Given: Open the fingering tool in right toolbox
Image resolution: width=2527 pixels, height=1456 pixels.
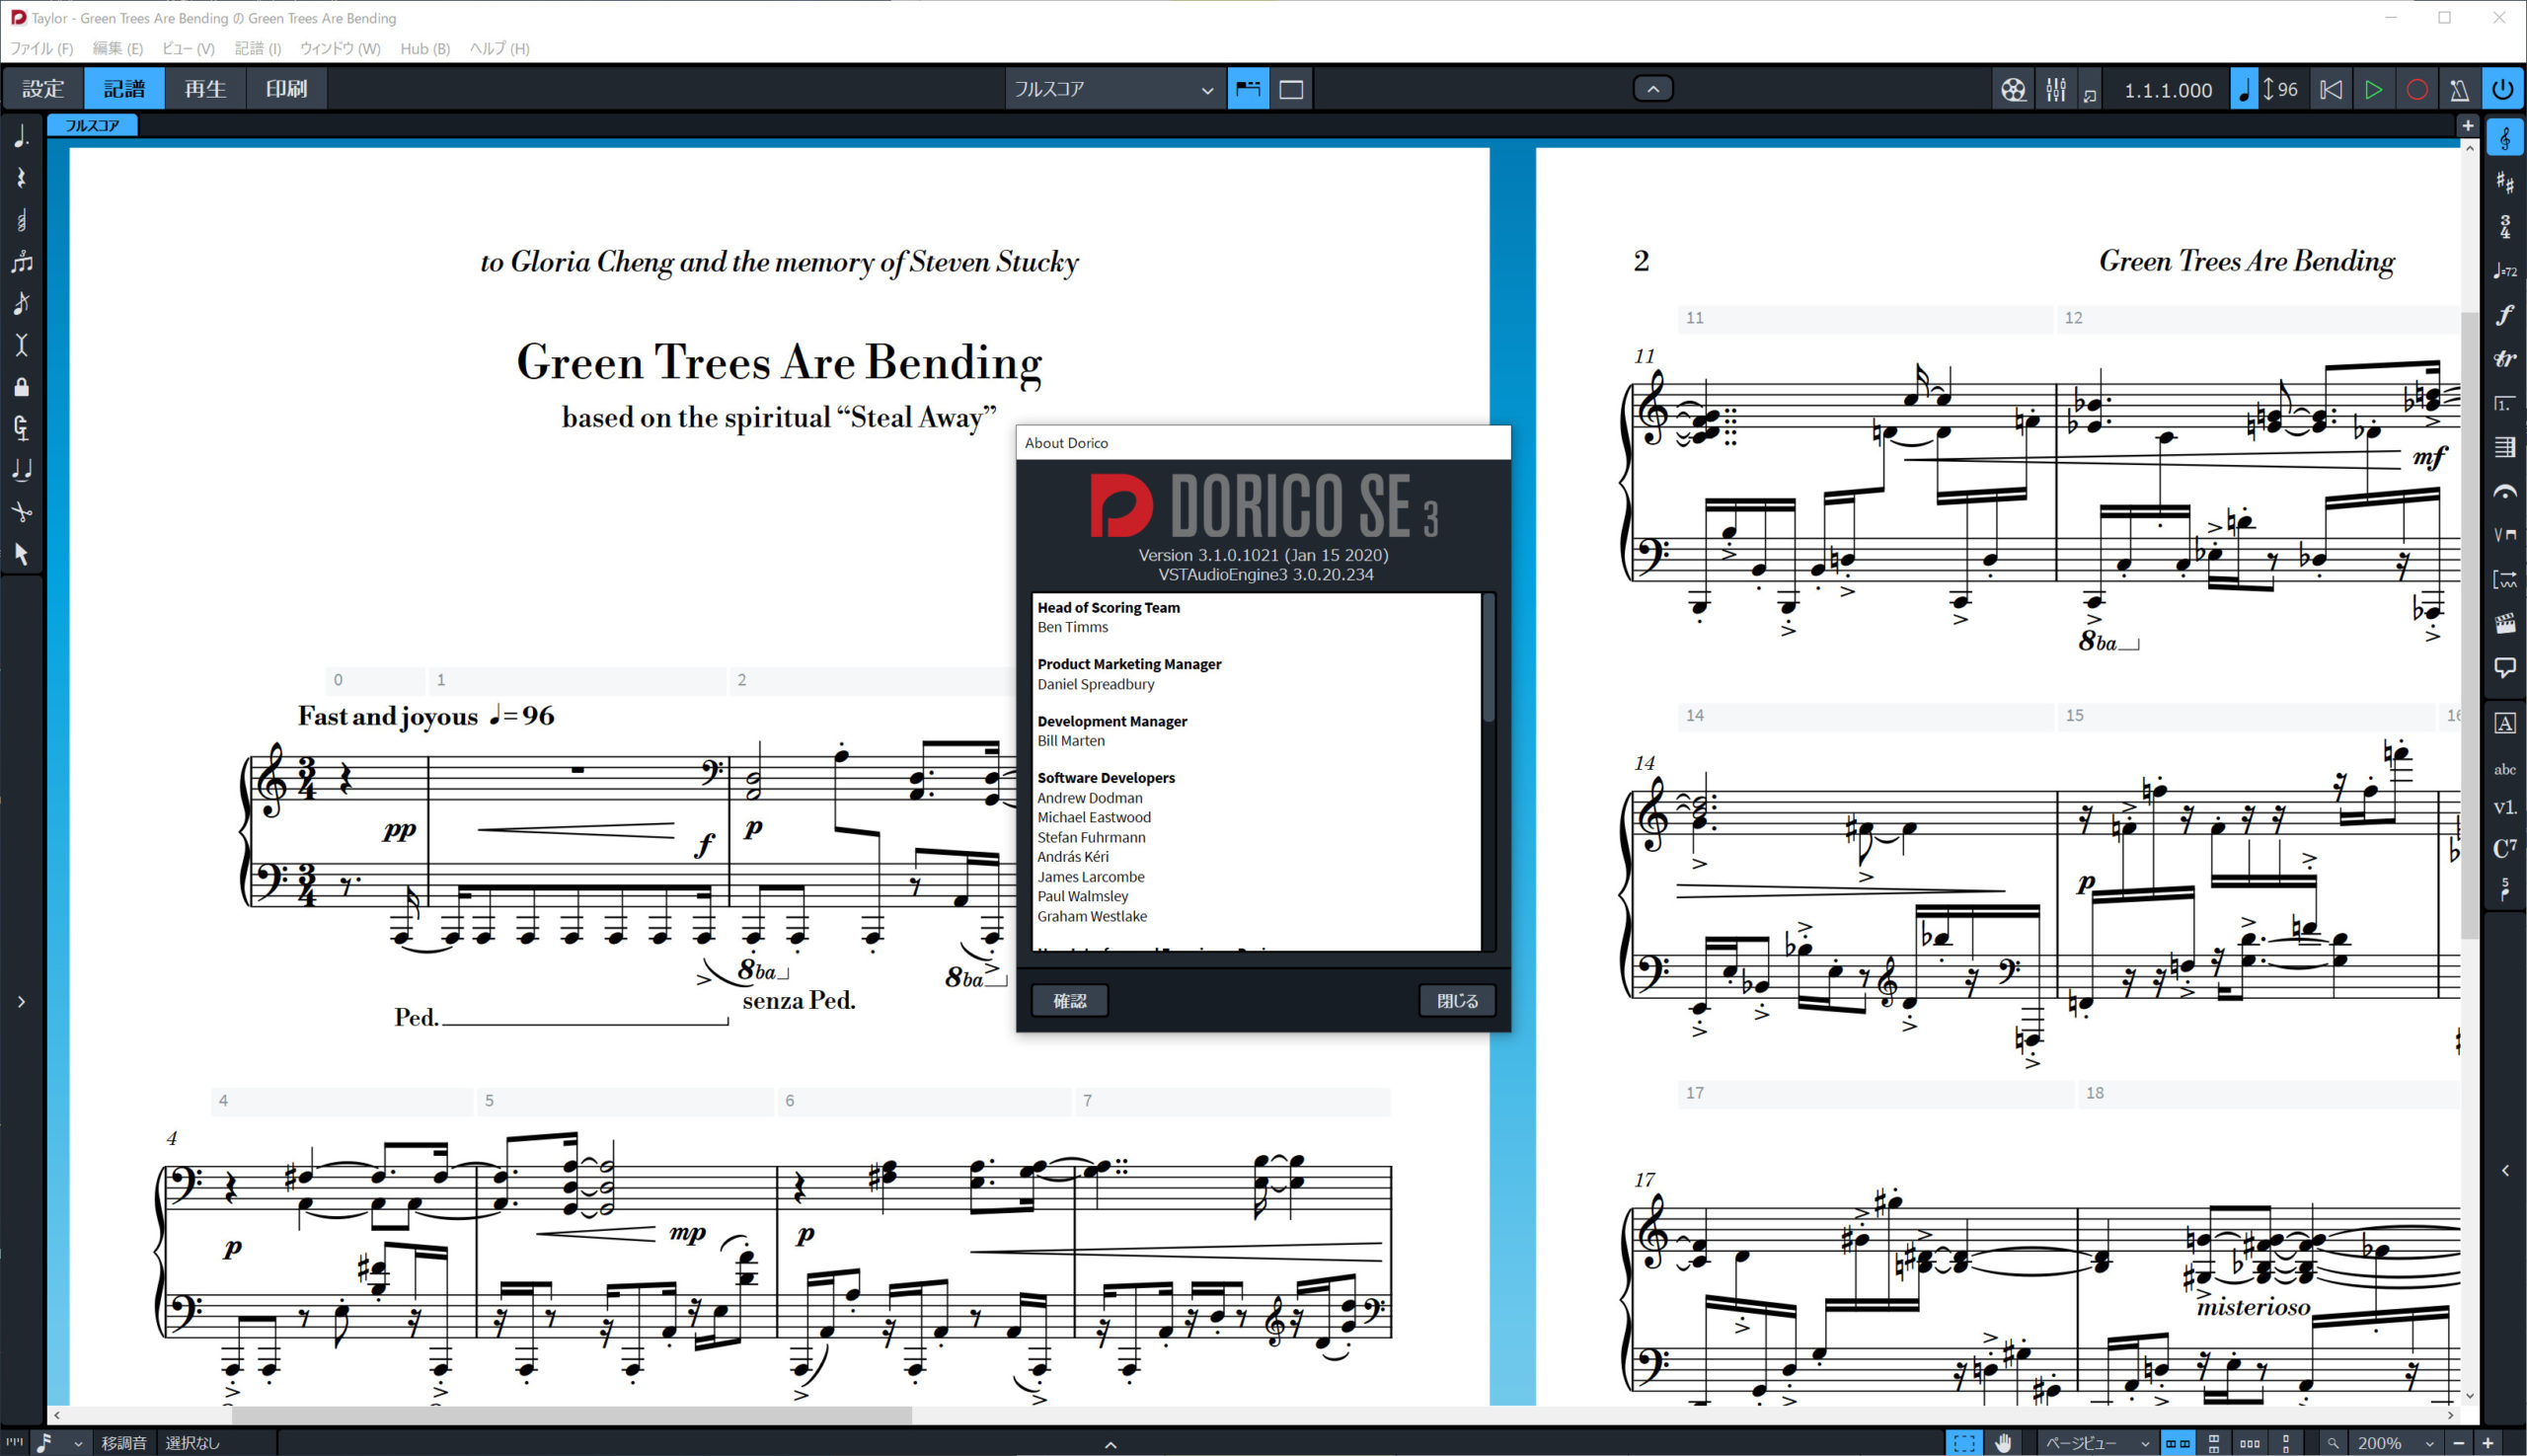Looking at the screenshot, I should coord(2505,890).
